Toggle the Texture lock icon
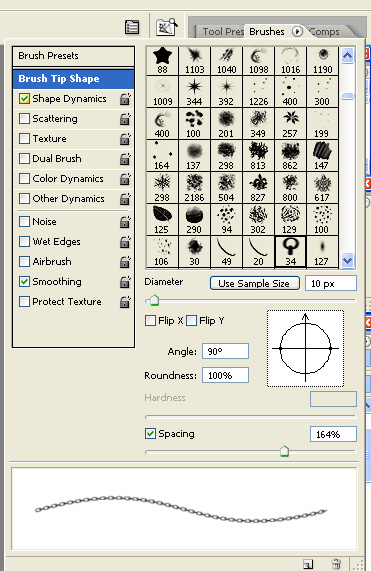 pyautogui.click(x=125, y=139)
